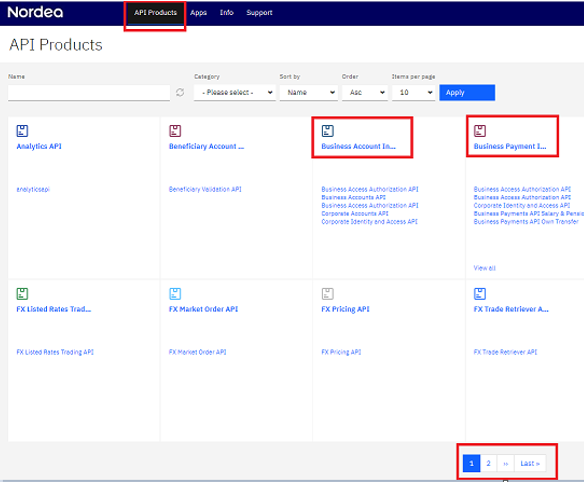
Task: Open the Apps menu item
Action: click(x=198, y=13)
